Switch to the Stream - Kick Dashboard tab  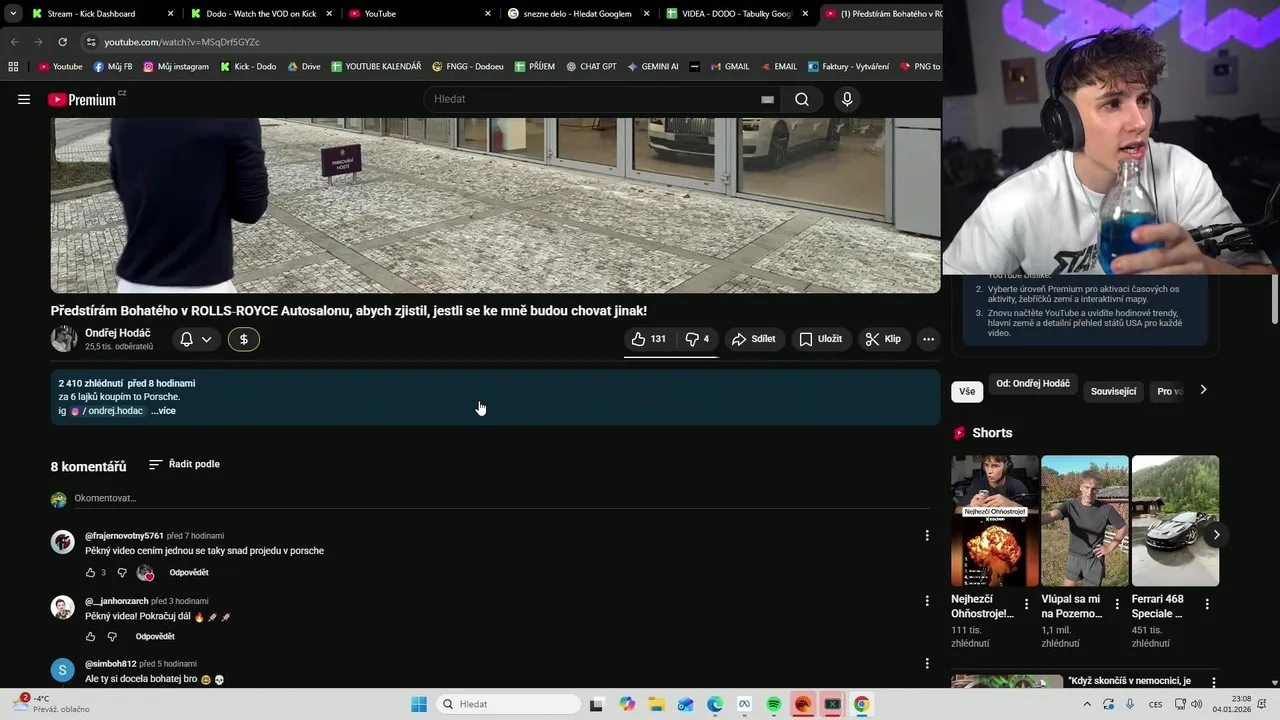coord(103,14)
